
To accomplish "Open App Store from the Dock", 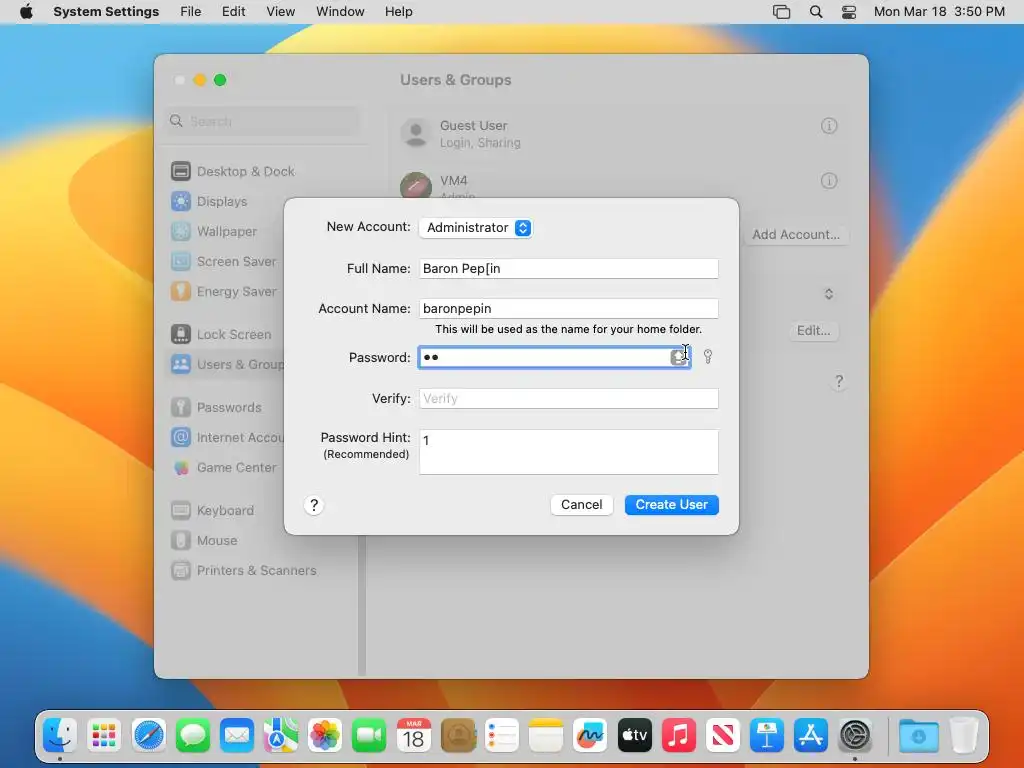I will coord(811,736).
